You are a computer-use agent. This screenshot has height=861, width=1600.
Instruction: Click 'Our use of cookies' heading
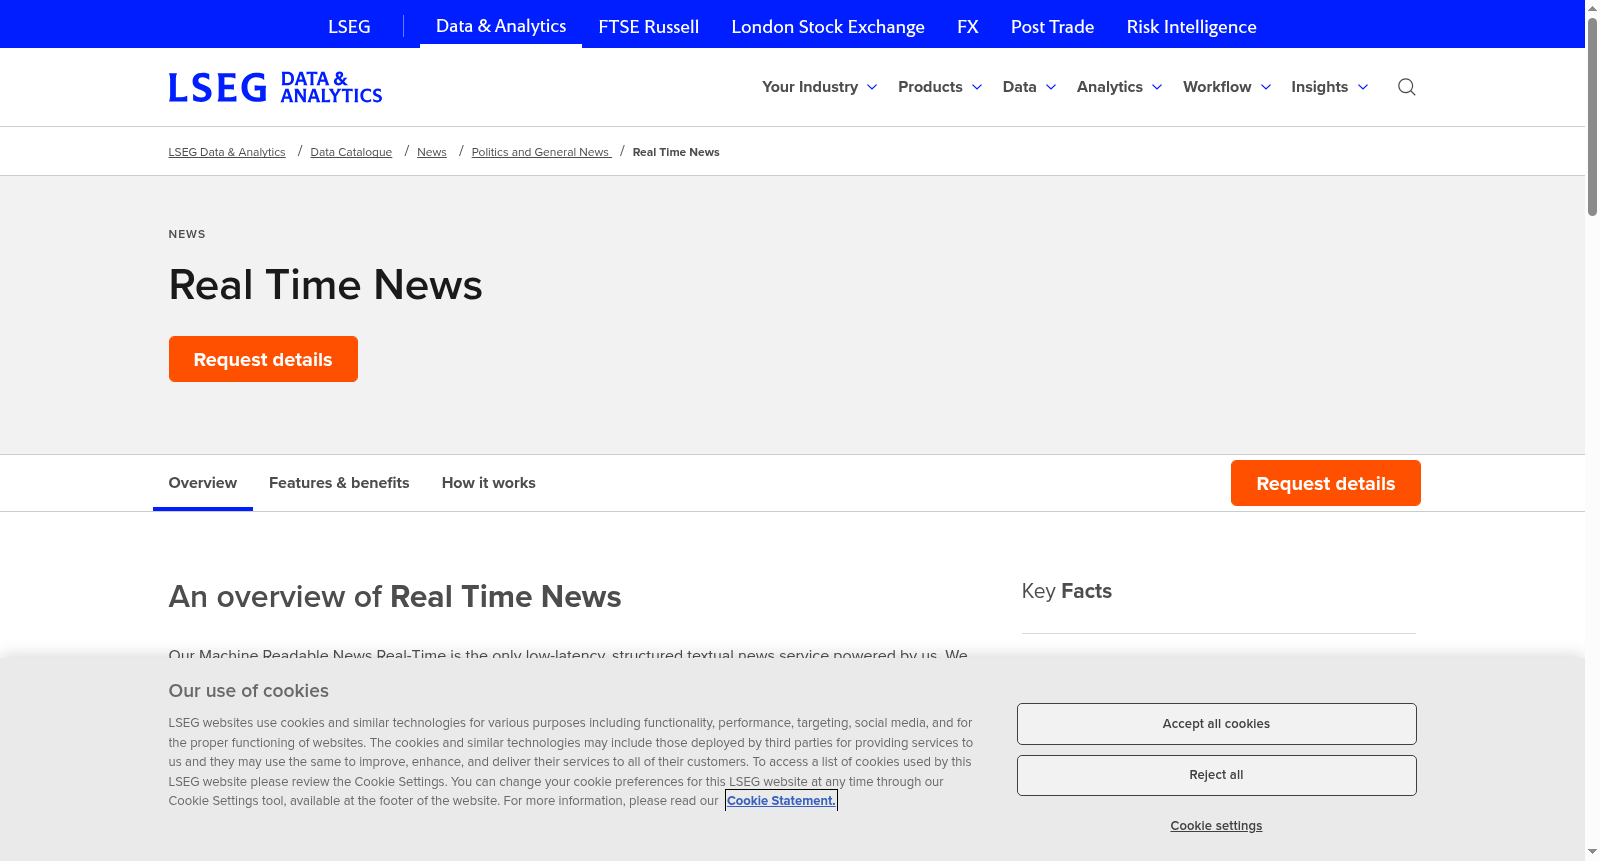coord(248,691)
